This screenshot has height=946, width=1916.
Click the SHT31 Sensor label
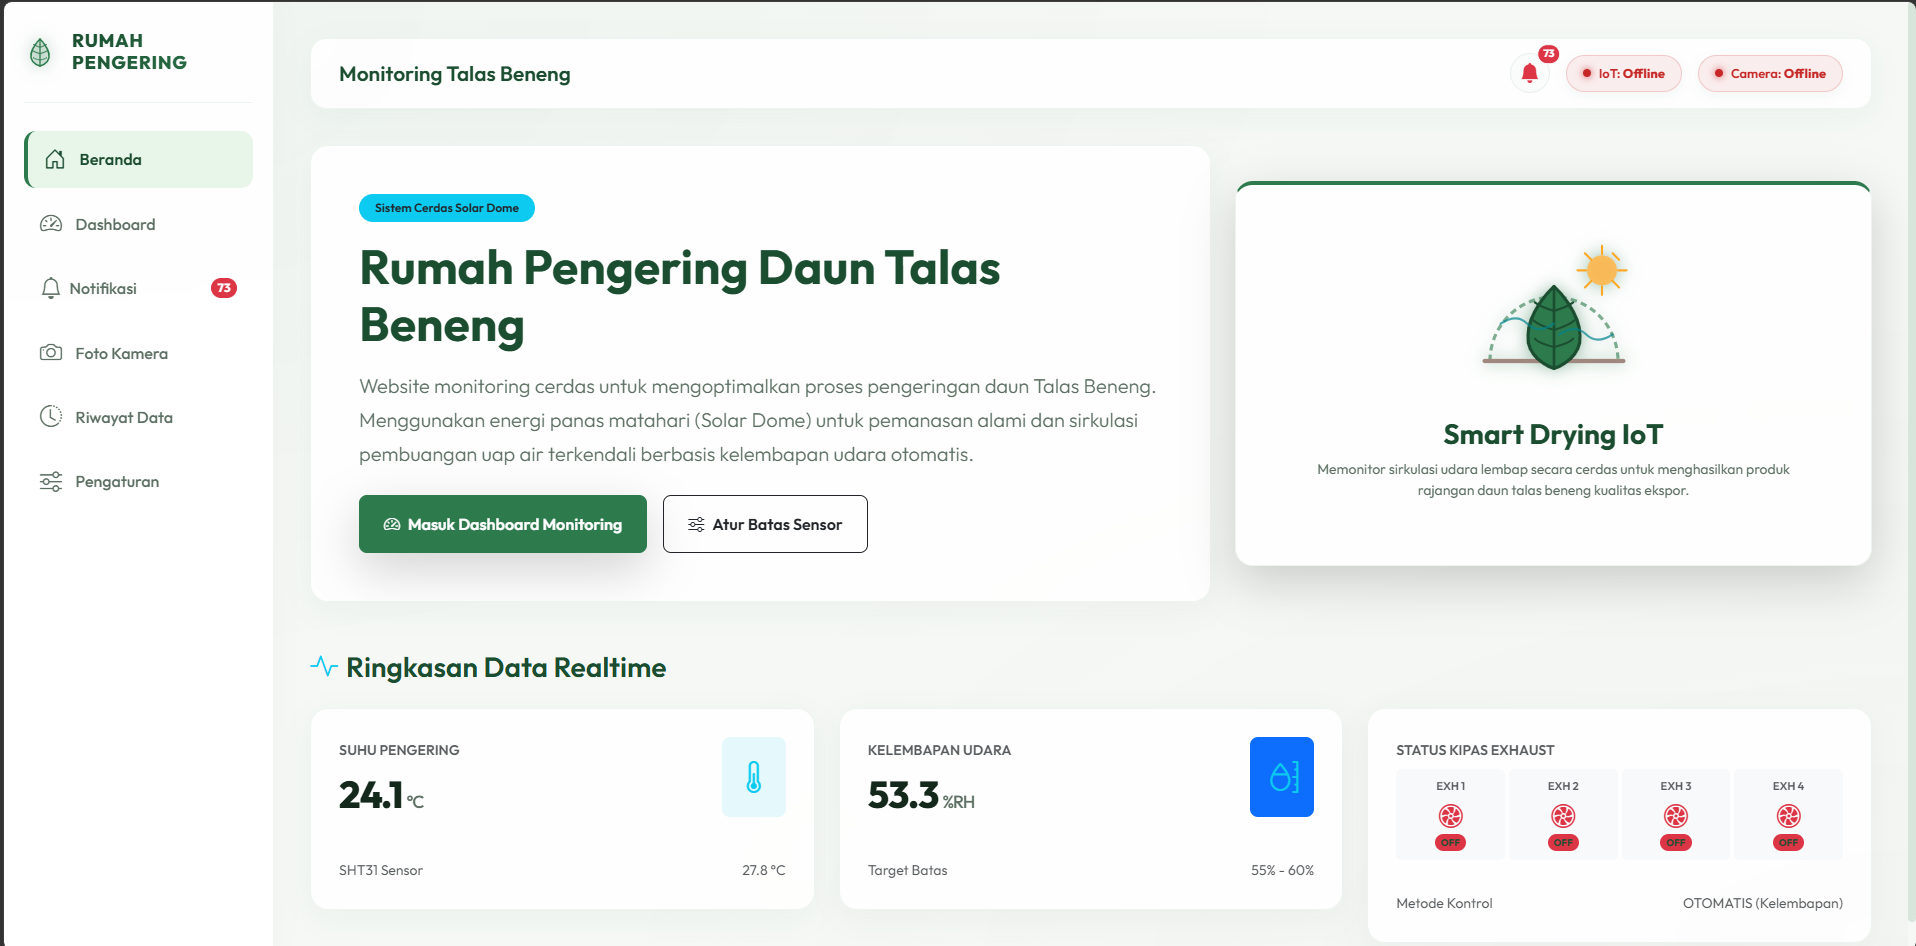click(381, 870)
